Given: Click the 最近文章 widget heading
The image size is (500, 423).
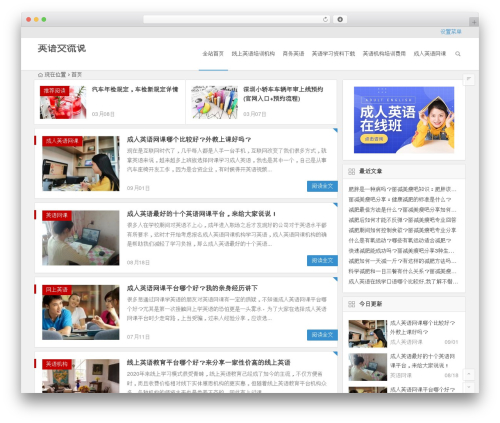Looking at the screenshot, I should (x=370, y=171).
